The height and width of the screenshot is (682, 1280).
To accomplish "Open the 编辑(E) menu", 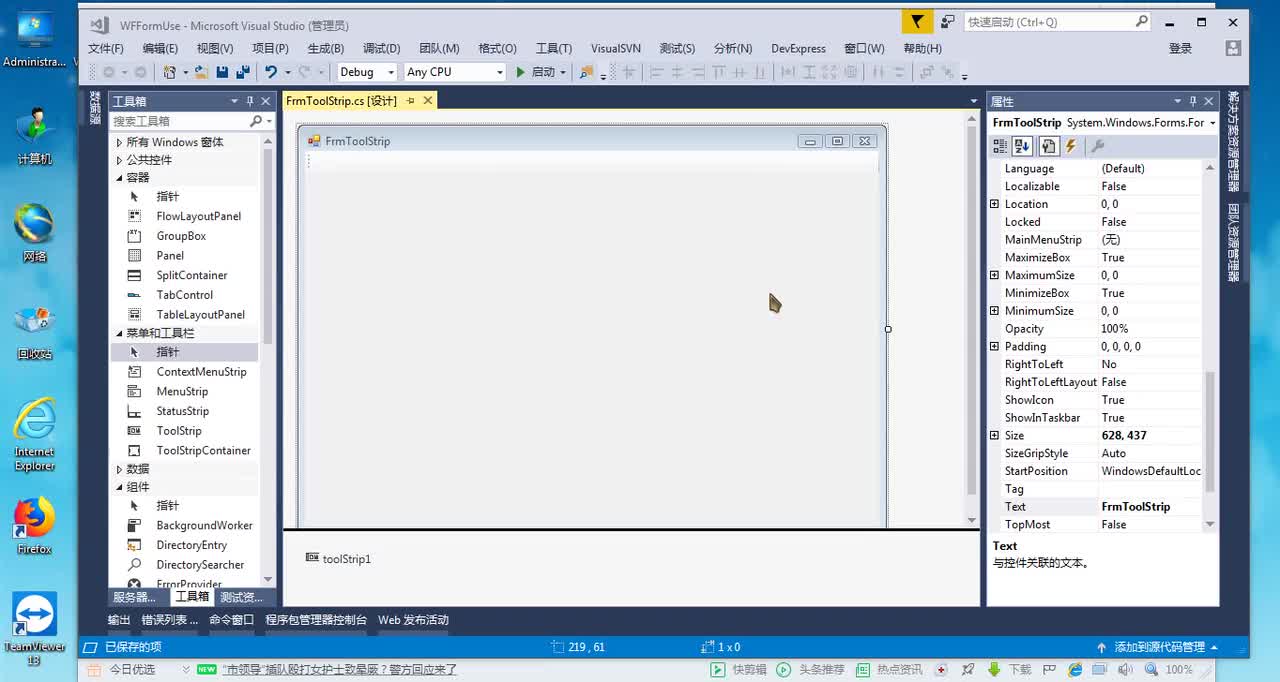I will (160, 48).
